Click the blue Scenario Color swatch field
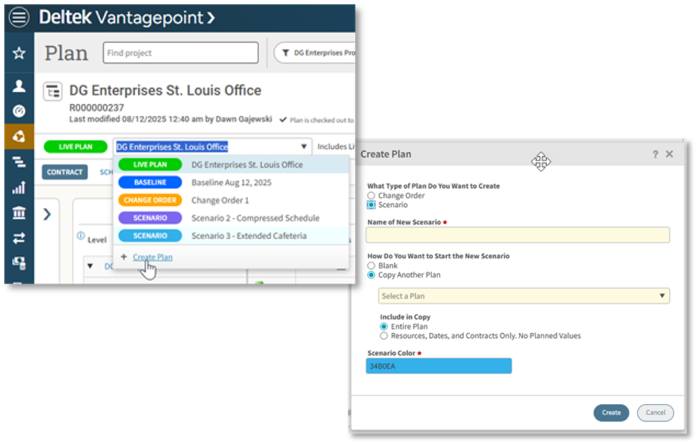This screenshot has width=700, height=447. coord(439,366)
